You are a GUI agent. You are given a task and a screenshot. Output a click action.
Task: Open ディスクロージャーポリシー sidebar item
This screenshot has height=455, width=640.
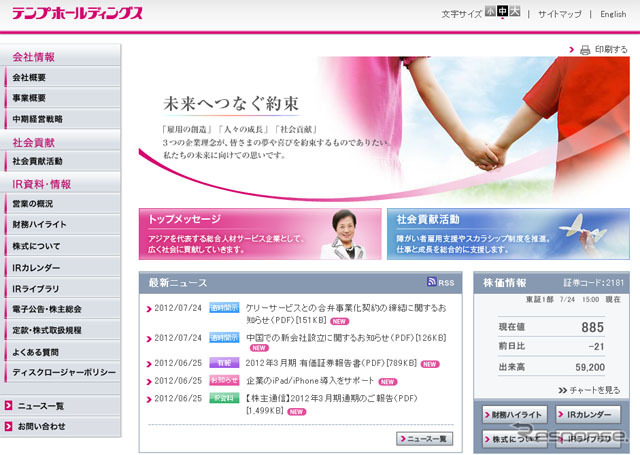click(62, 372)
